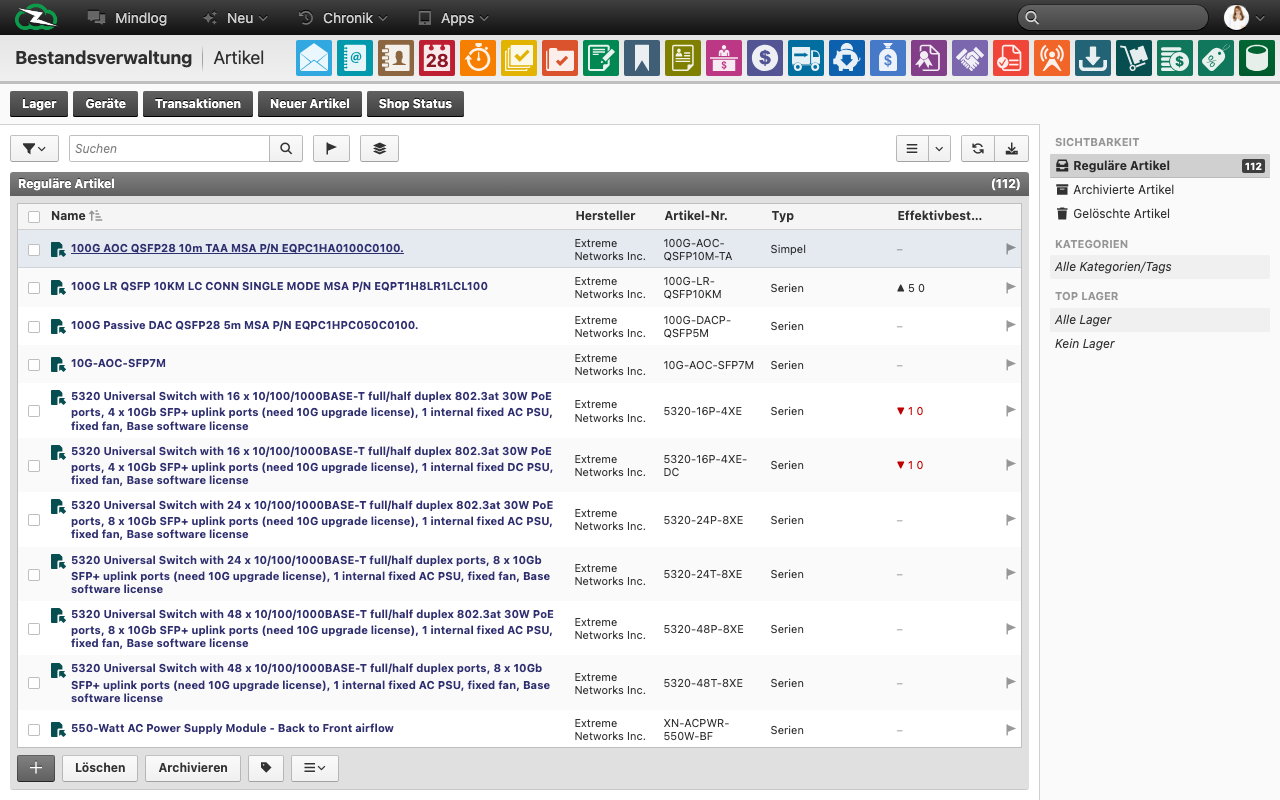This screenshot has height=800, width=1280.
Task: Check the 5320-24T-8XE row checkbox
Action: tap(34, 575)
